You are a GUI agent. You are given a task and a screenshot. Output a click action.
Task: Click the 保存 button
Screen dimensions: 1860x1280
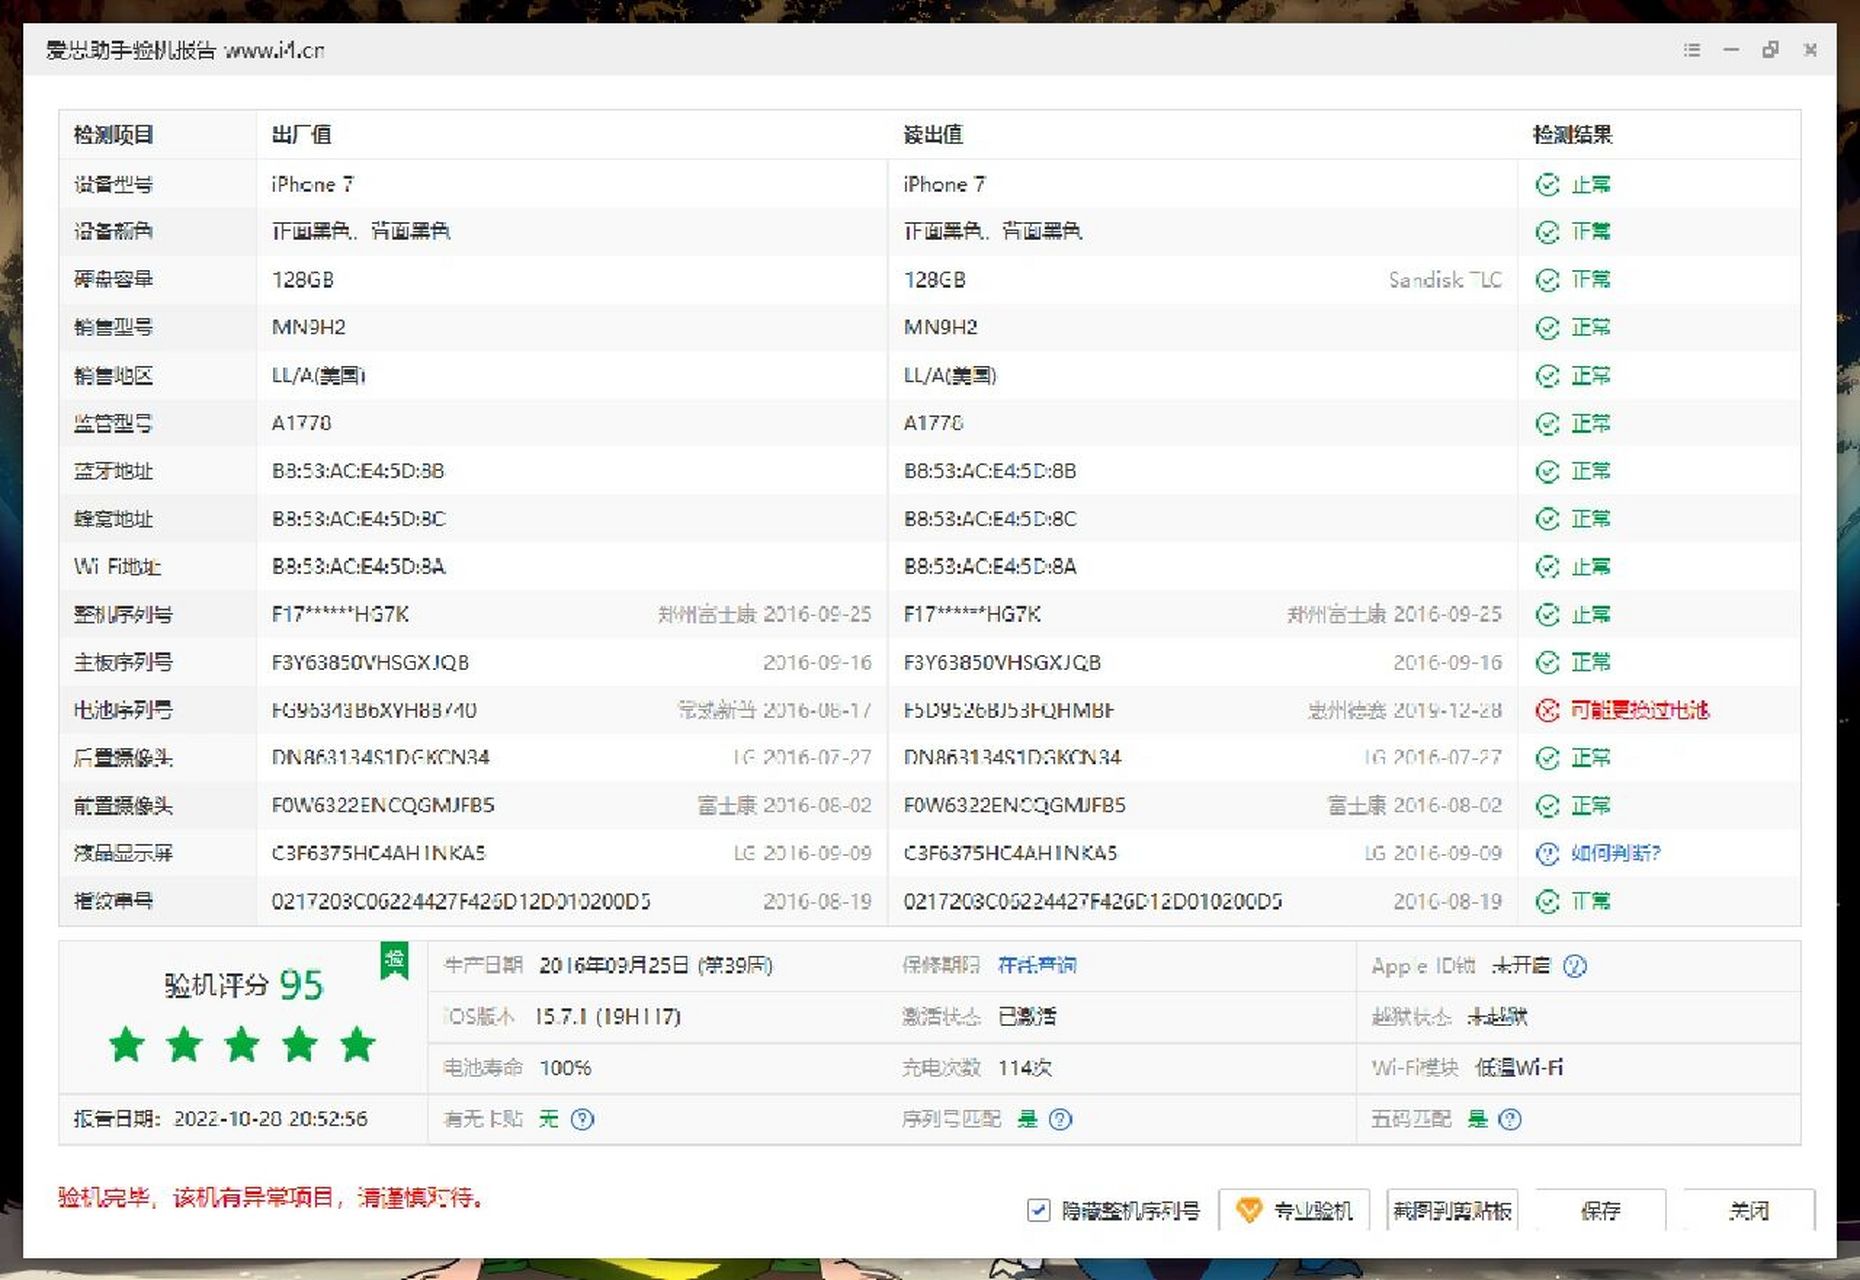(1600, 1211)
